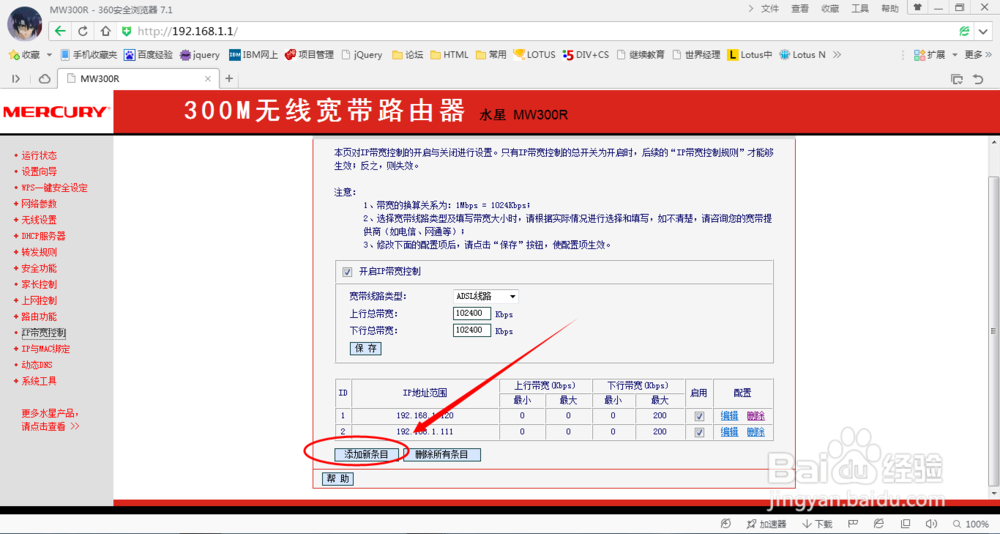Open the 扩展 extensions button

coord(930,55)
